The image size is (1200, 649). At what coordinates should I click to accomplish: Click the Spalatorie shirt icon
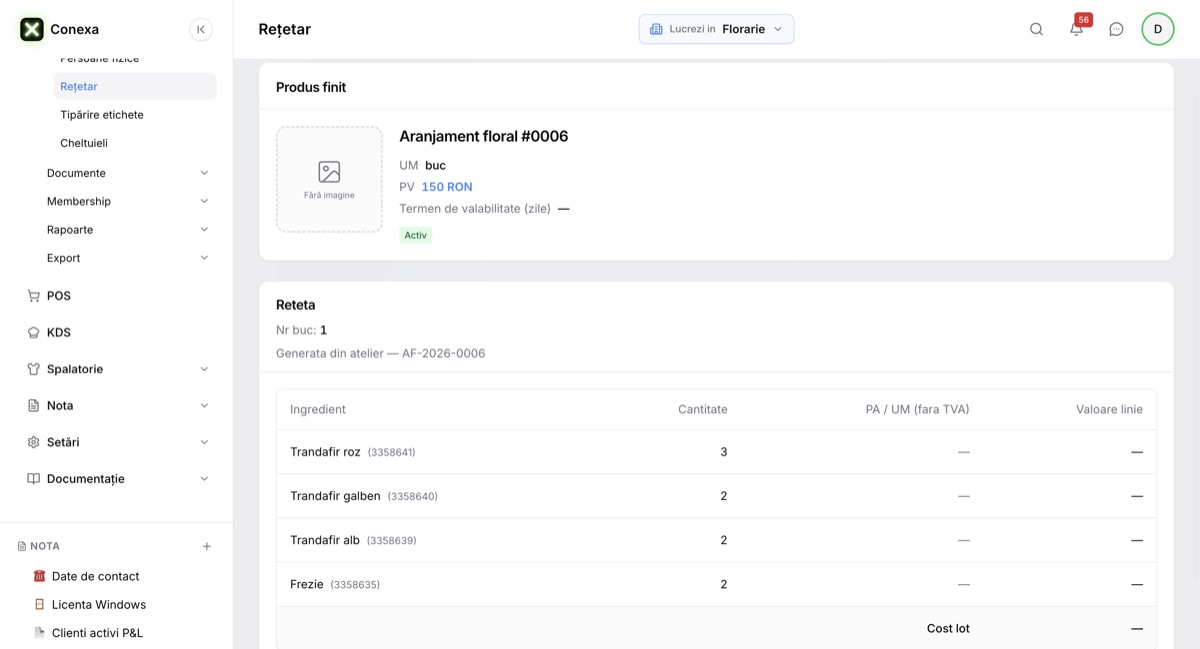(x=33, y=369)
